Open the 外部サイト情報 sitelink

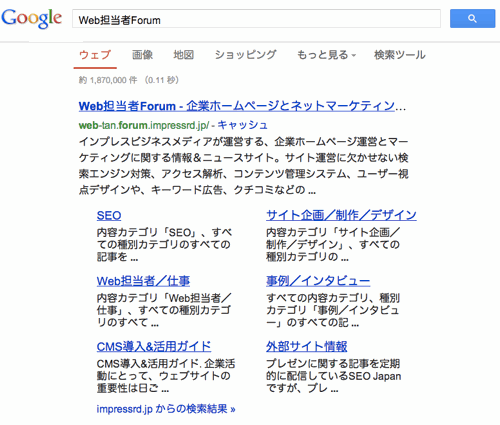[306, 346]
